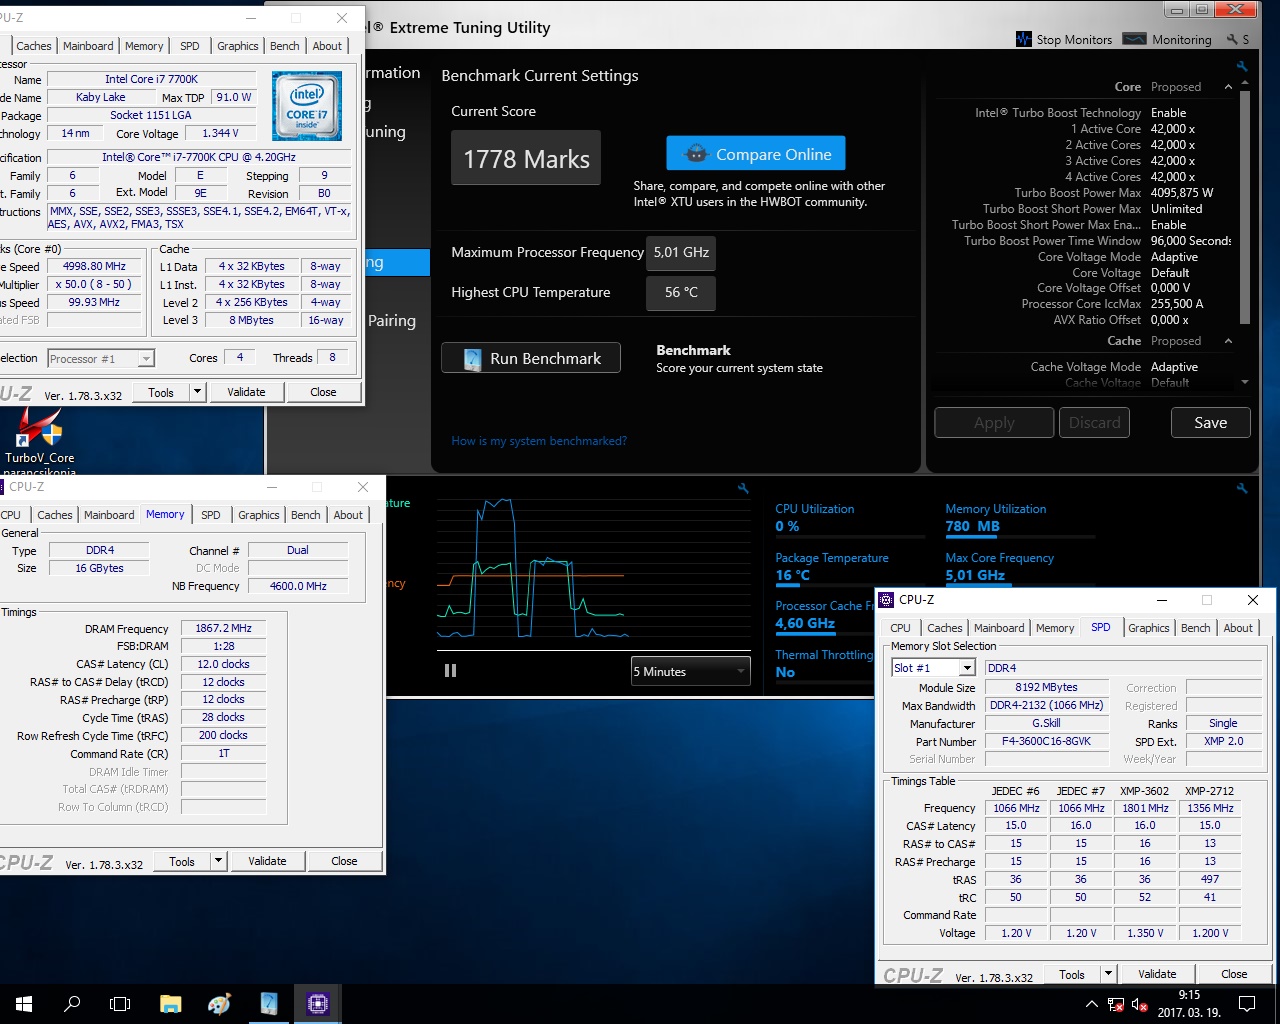This screenshot has height=1024, width=1280.
Task: Click Validate in CPU-Z Memory window
Action: [x=267, y=861]
